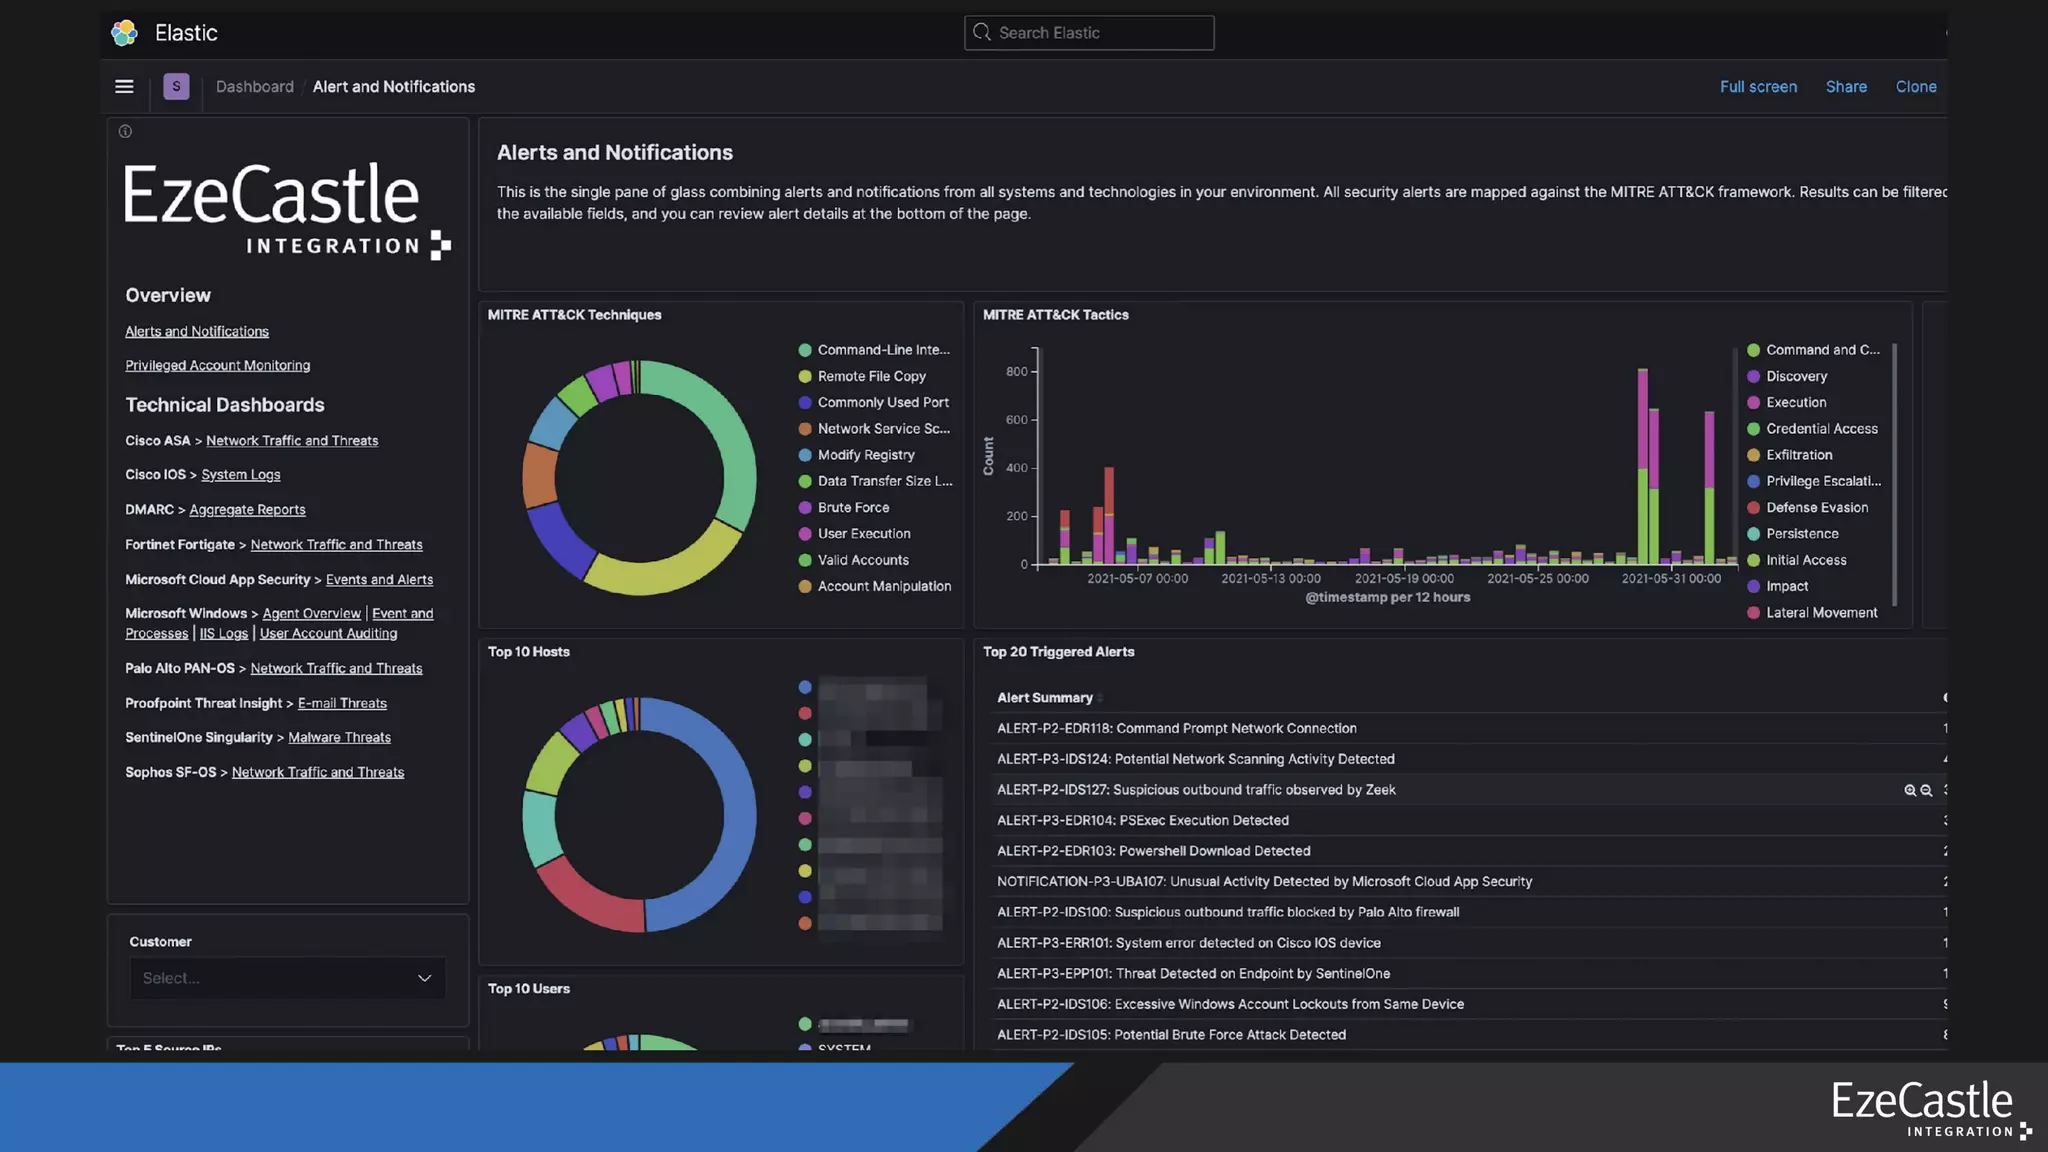Image resolution: width=2048 pixels, height=1152 pixels.
Task: Enter Full screen mode
Action: click(x=1757, y=87)
